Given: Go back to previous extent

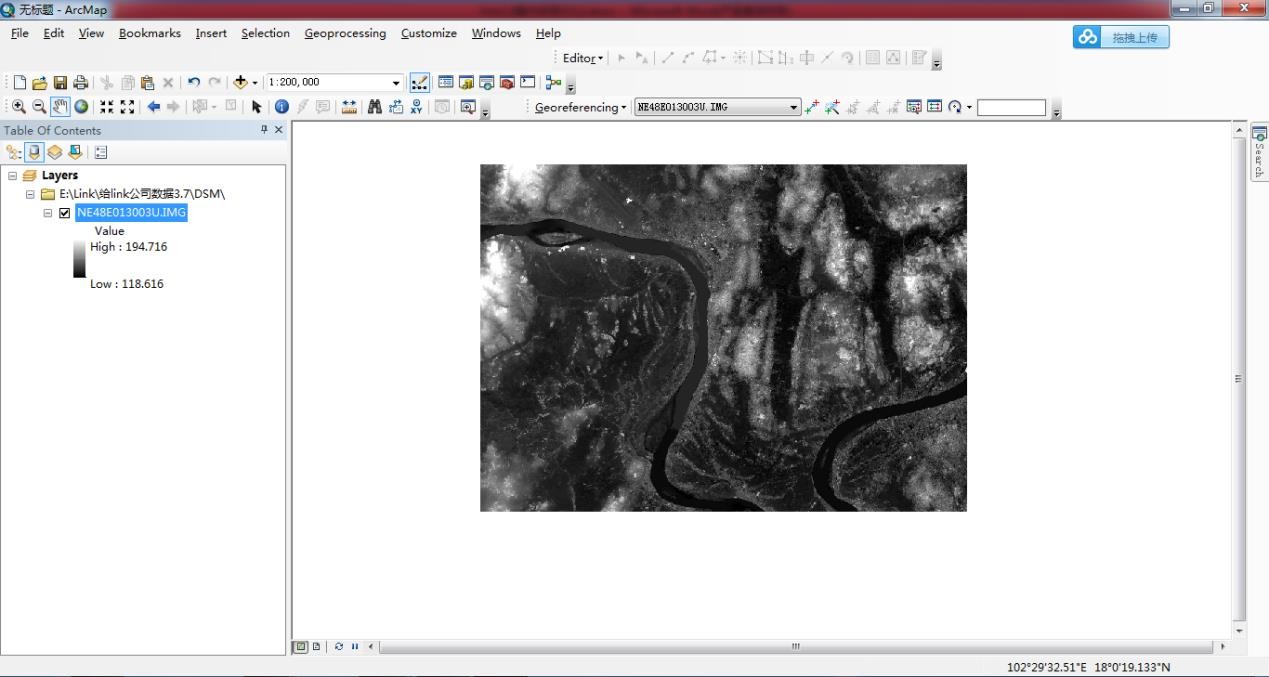Looking at the screenshot, I should 153,107.
